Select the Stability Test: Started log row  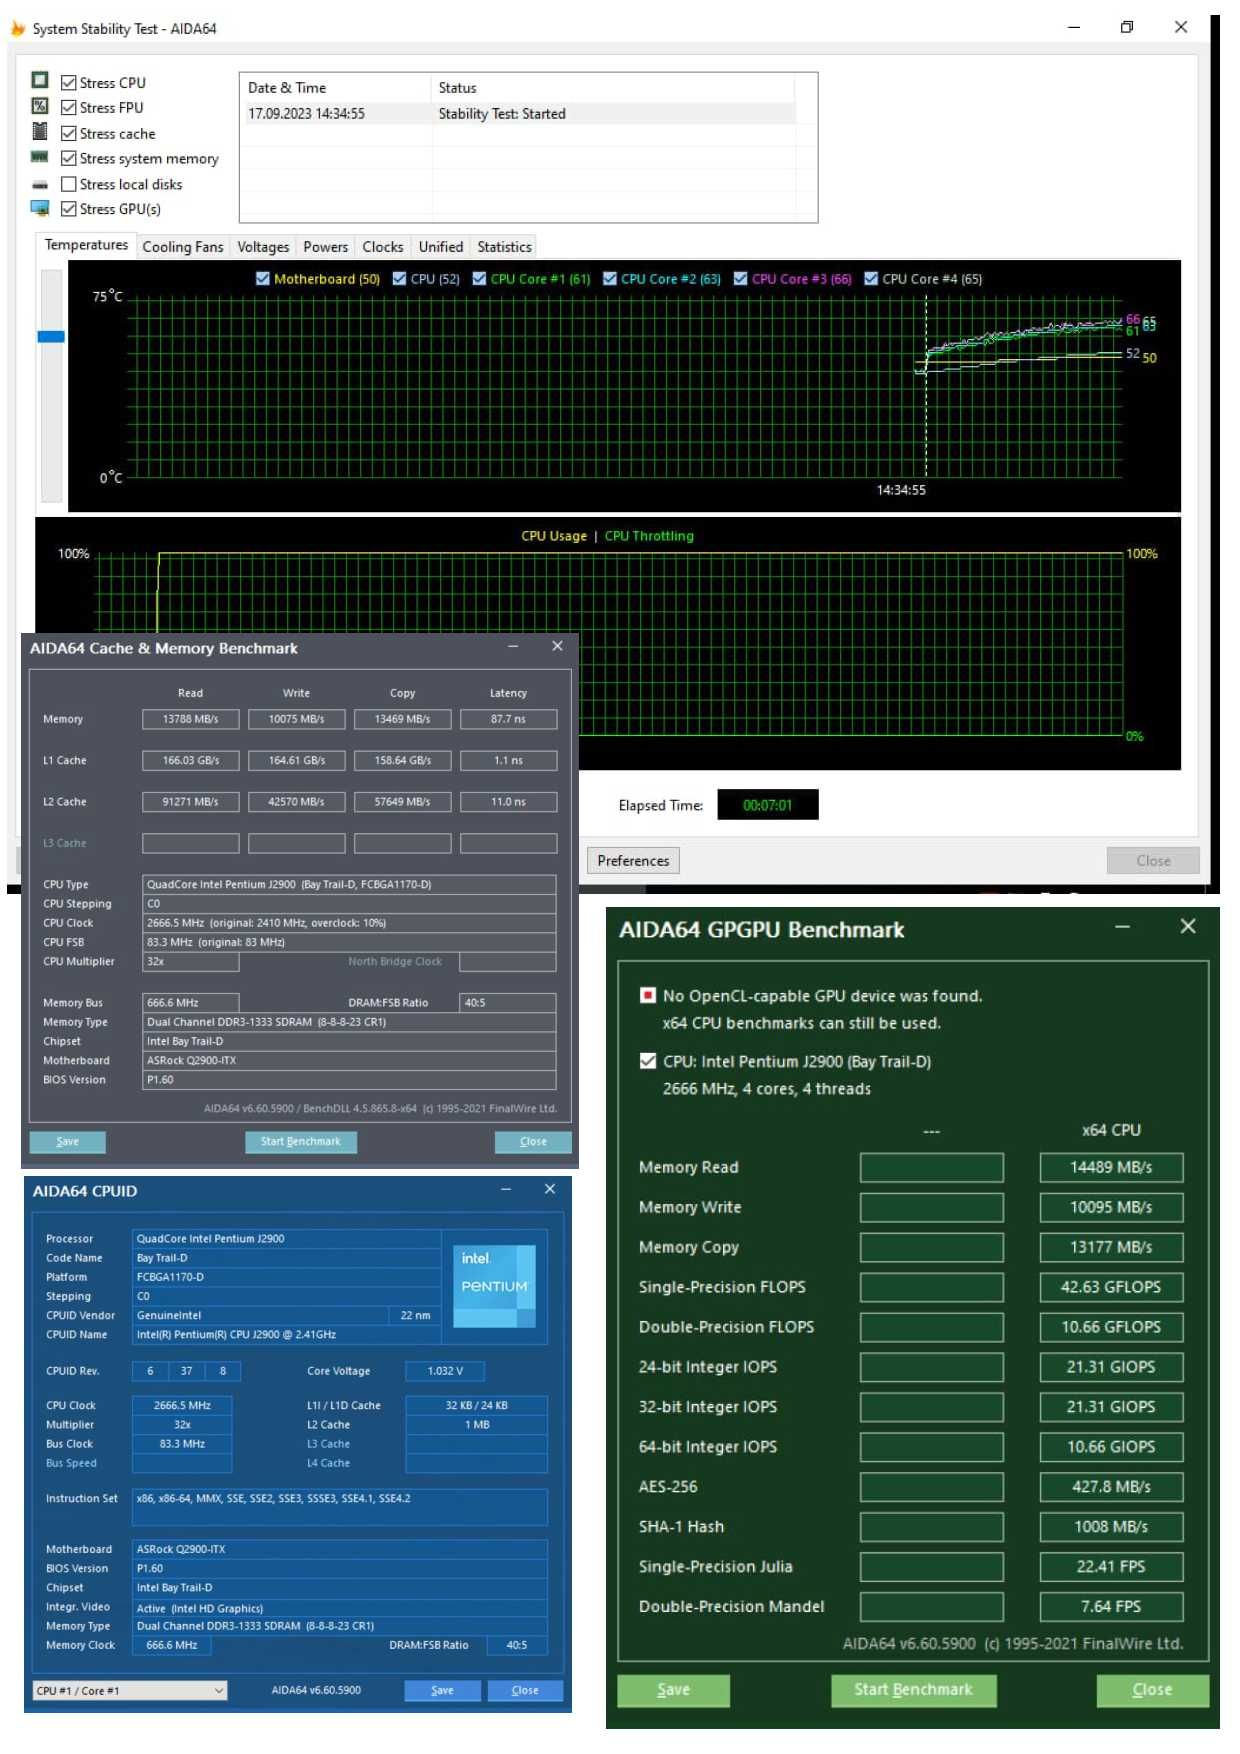(520, 114)
